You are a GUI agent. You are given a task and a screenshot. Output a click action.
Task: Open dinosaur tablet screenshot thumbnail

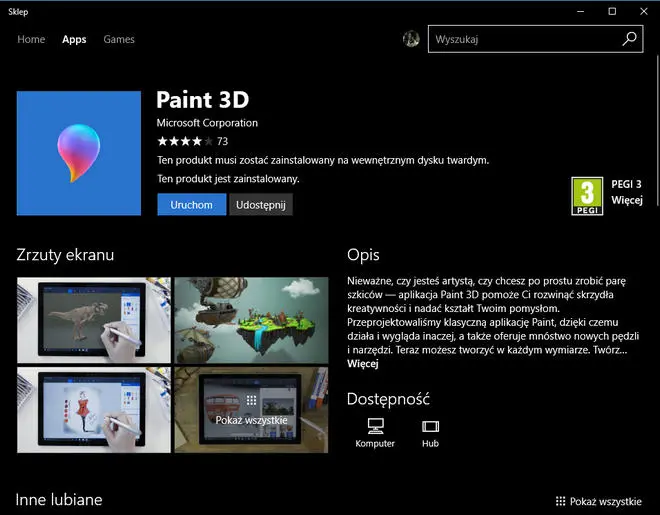pyautogui.click(x=94, y=320)
